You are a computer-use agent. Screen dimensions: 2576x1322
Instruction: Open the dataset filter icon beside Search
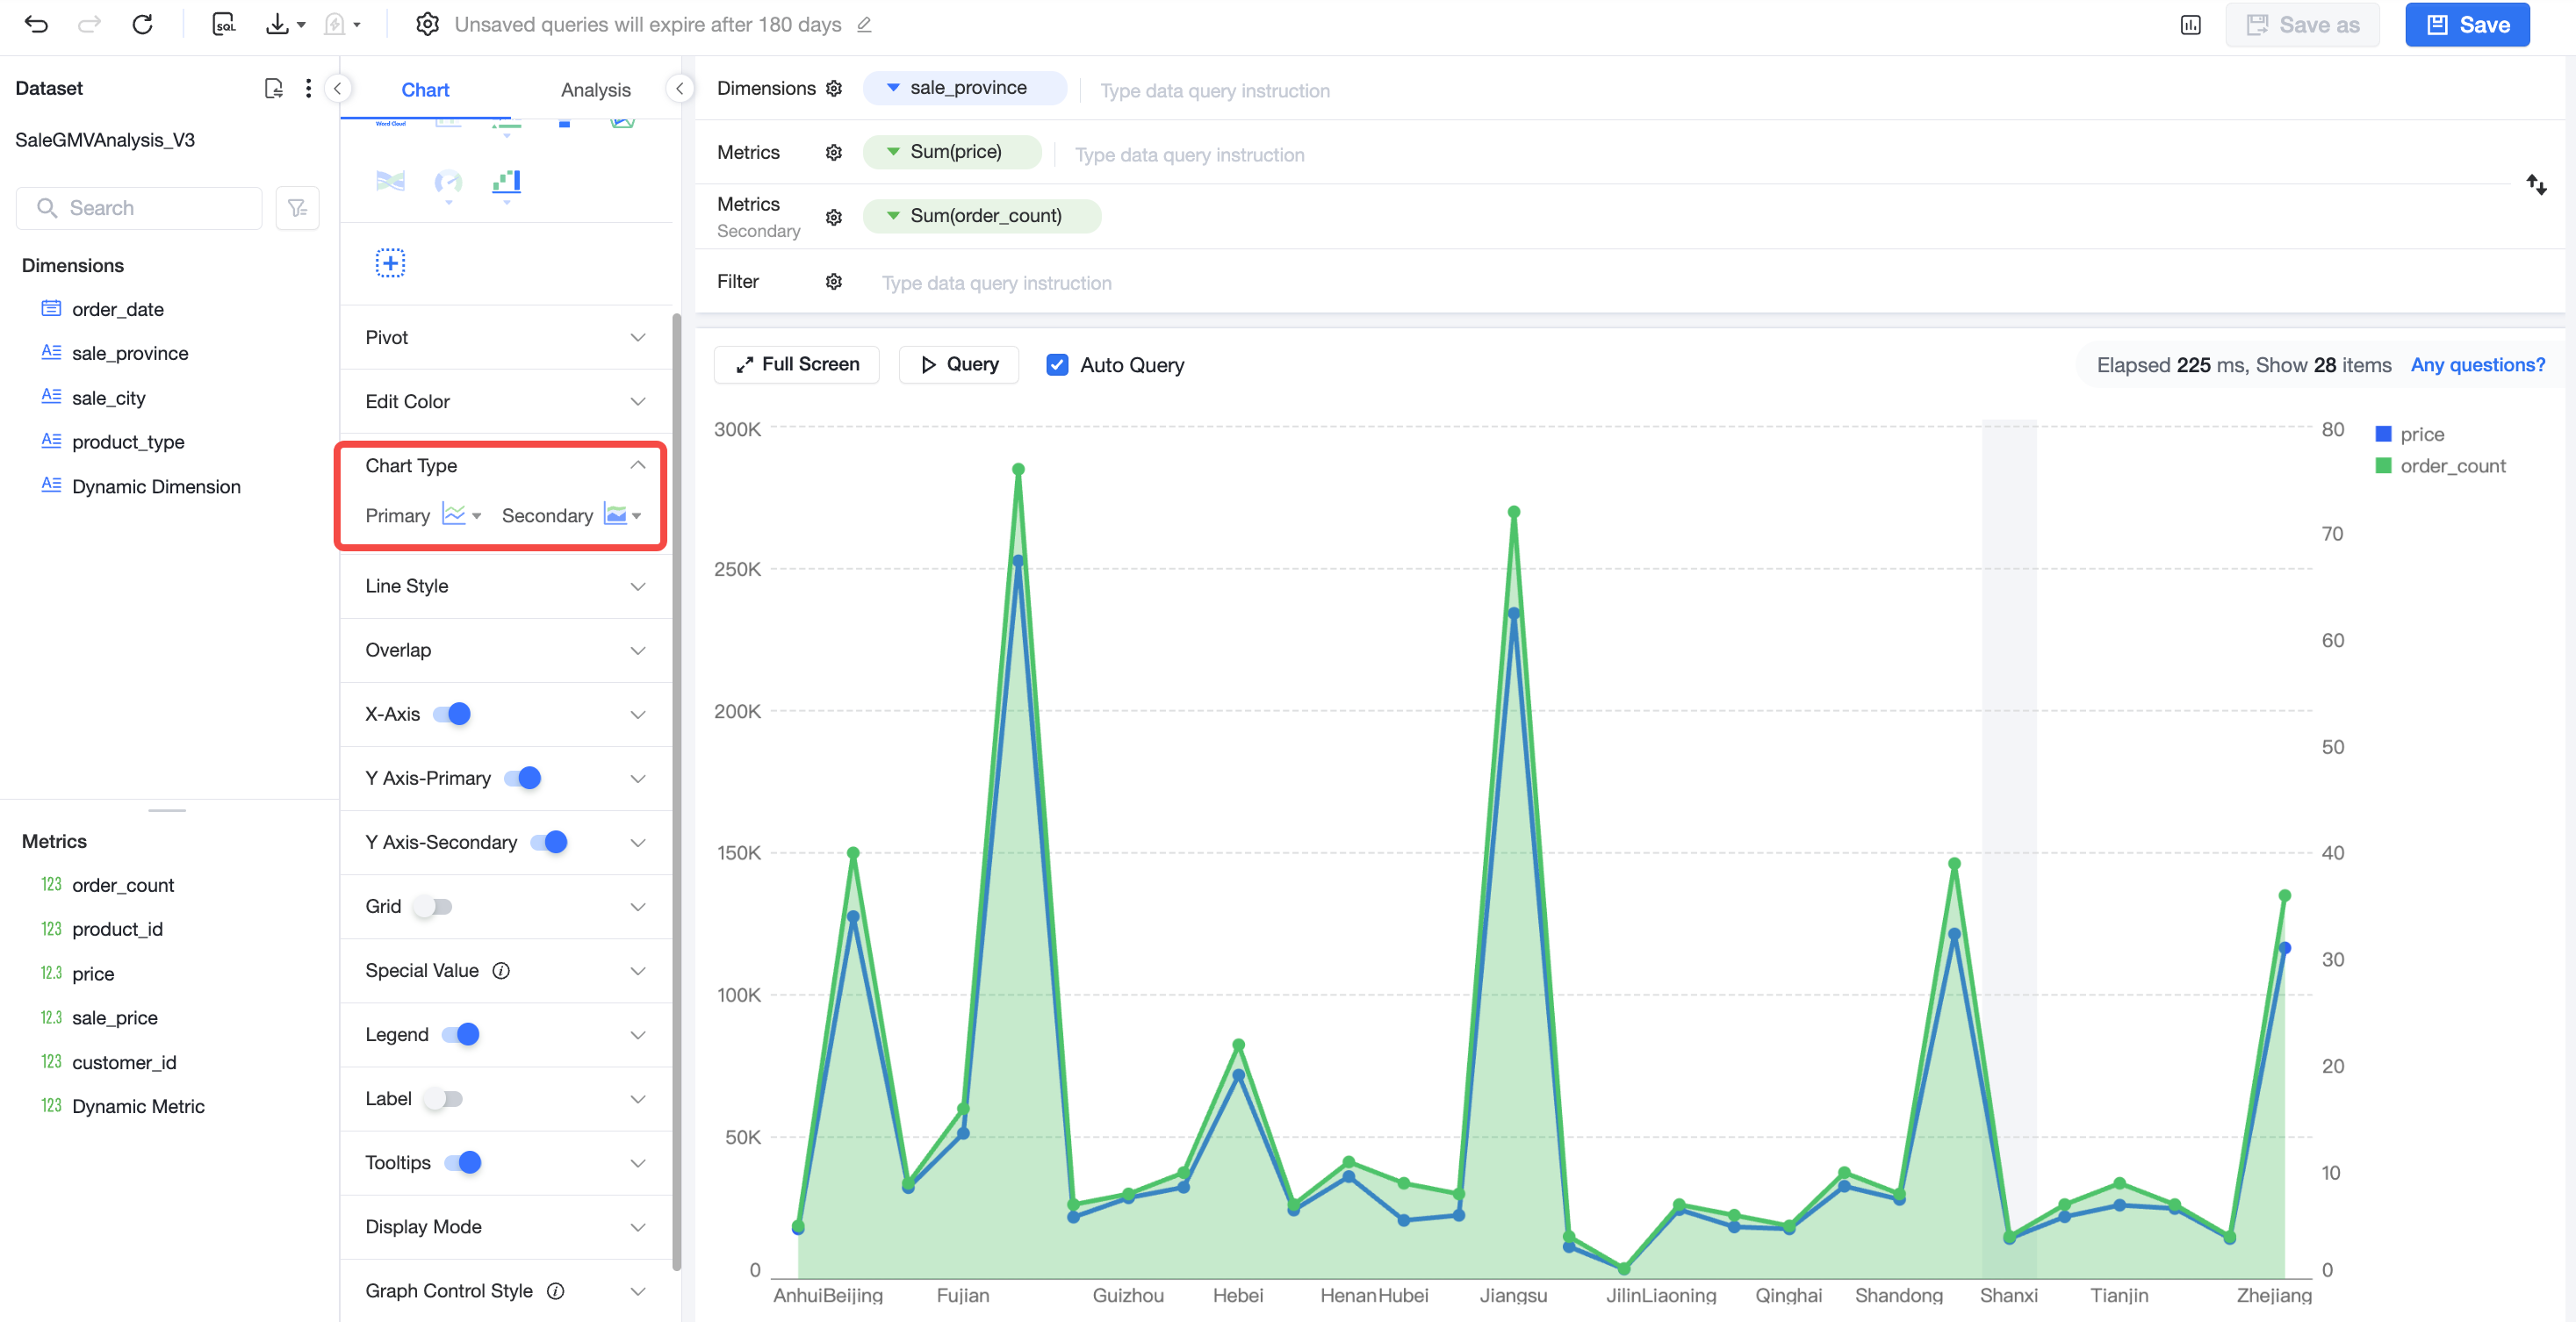point(297,208)
